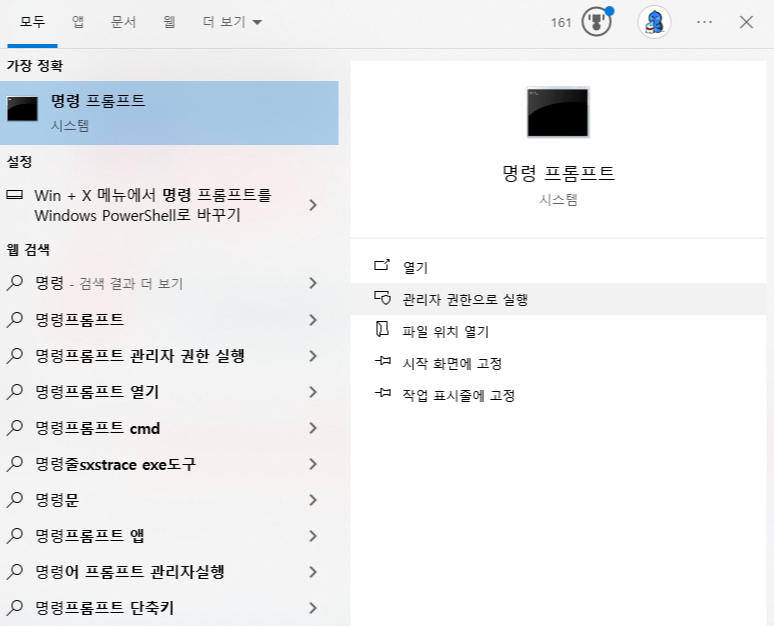Click the pin icon beside 시작 화면에 고정
Screen dimensions: 774x626
383,361
